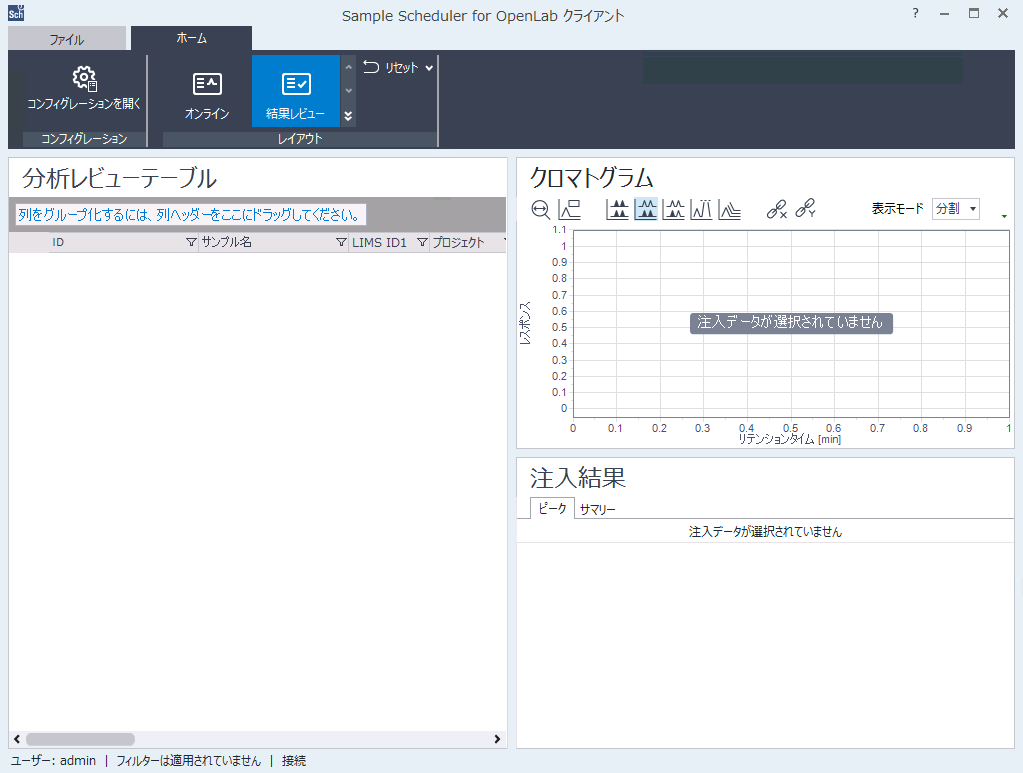Open the LIMS ID1 column filter funnel
The width and height of the screenshot is (1023, 773).
(422, 242)
